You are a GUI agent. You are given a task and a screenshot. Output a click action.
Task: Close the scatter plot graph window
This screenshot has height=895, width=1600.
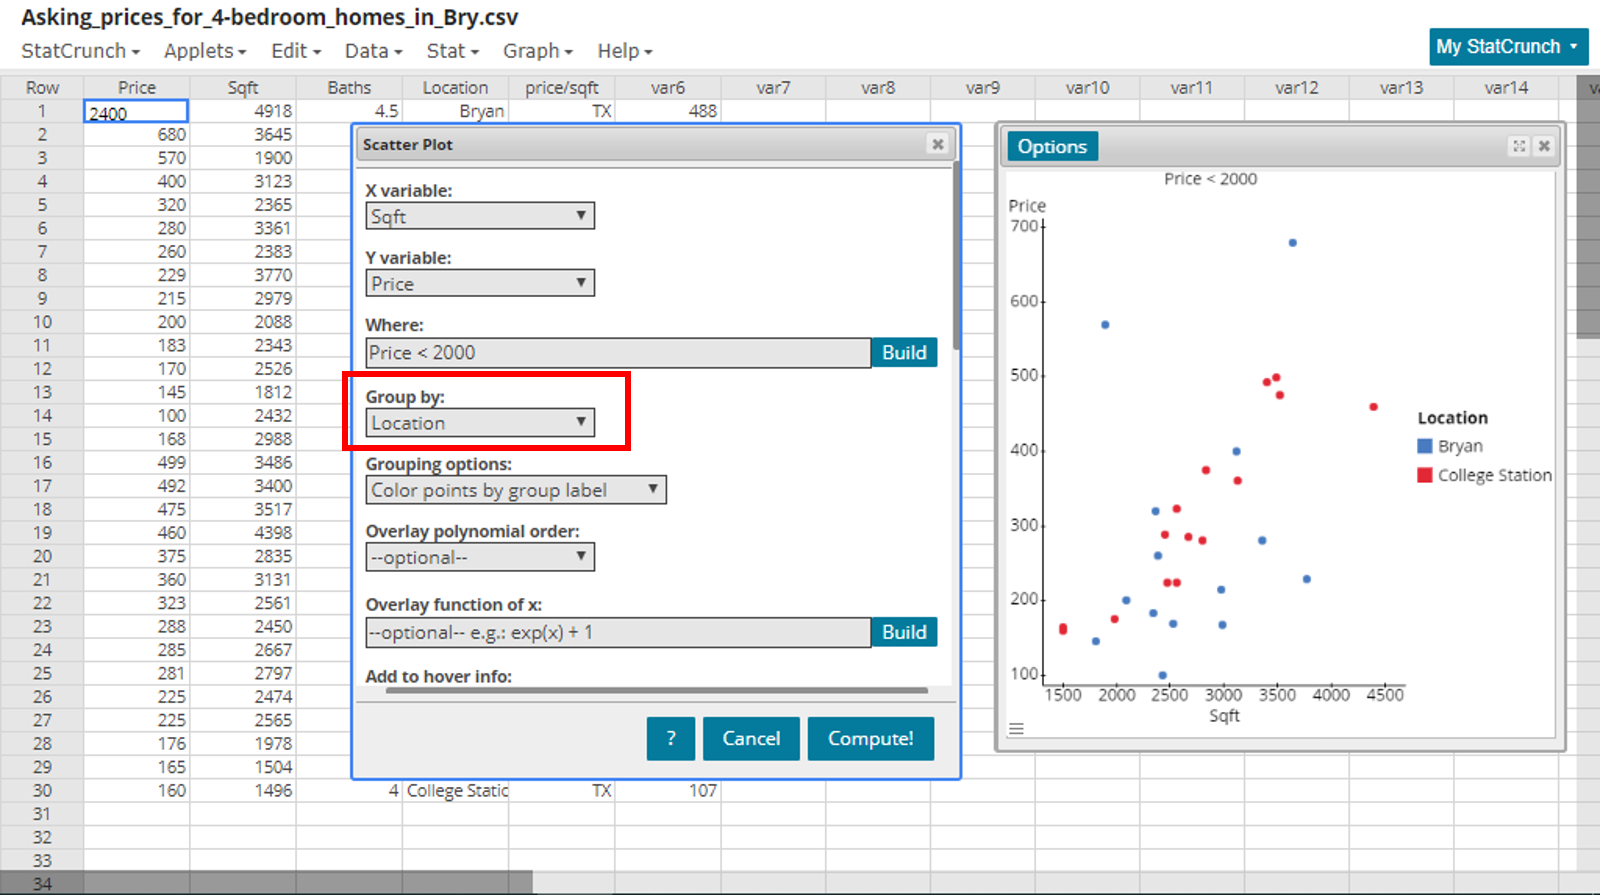[x=1544, y=146]
